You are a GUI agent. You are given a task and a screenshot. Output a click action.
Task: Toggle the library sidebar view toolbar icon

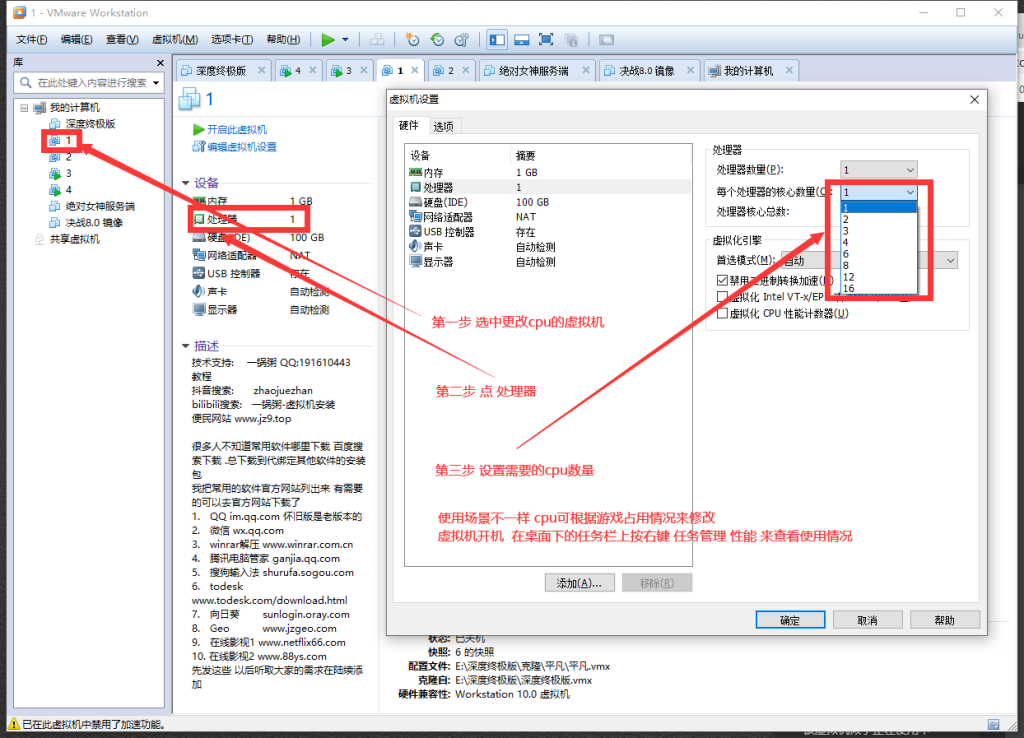click(497, 40)
